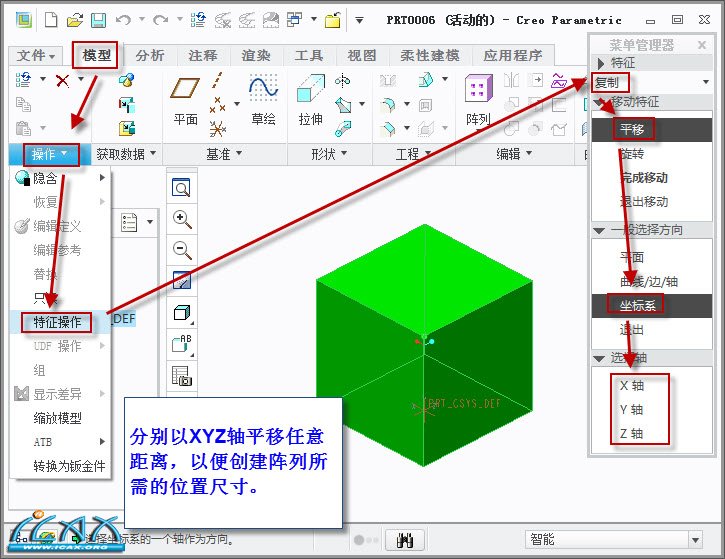Viewport: 725px width, 559px height.
Task: Click the coordinate system icon
Action: [x=217, y=128]
